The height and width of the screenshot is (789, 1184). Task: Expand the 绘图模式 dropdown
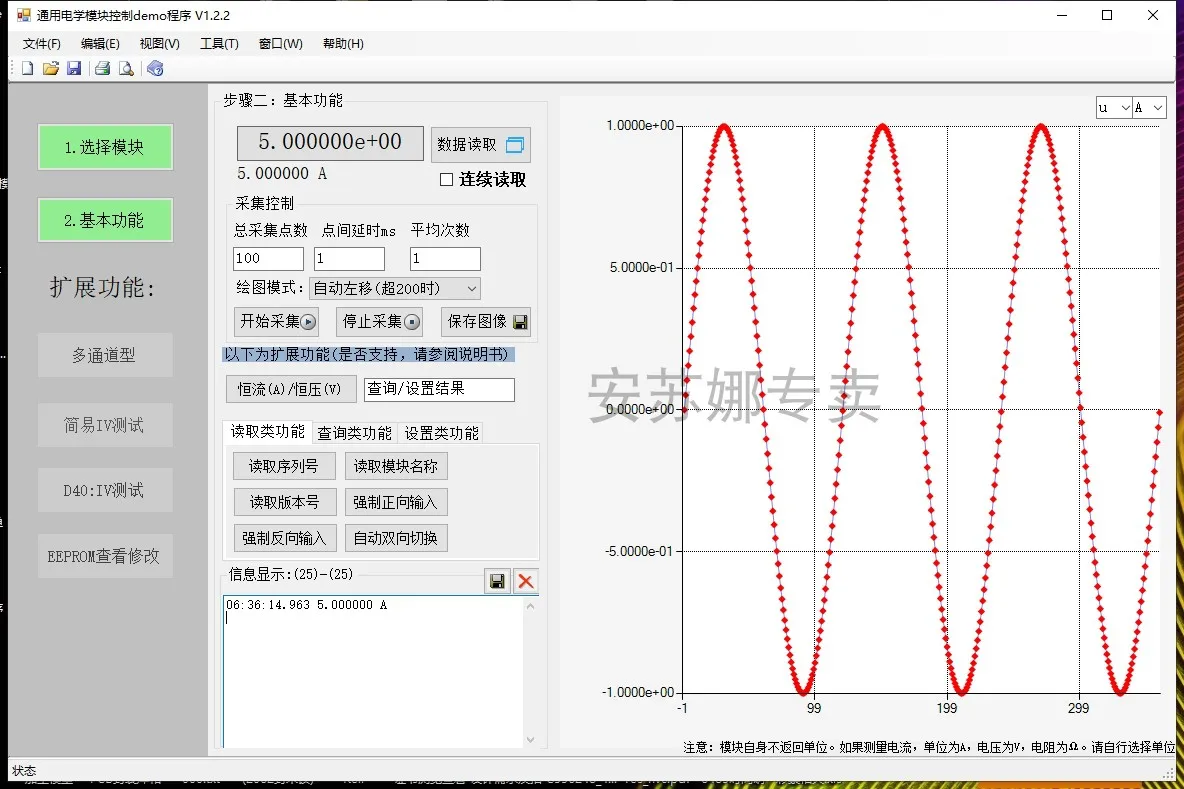point(394,288)
